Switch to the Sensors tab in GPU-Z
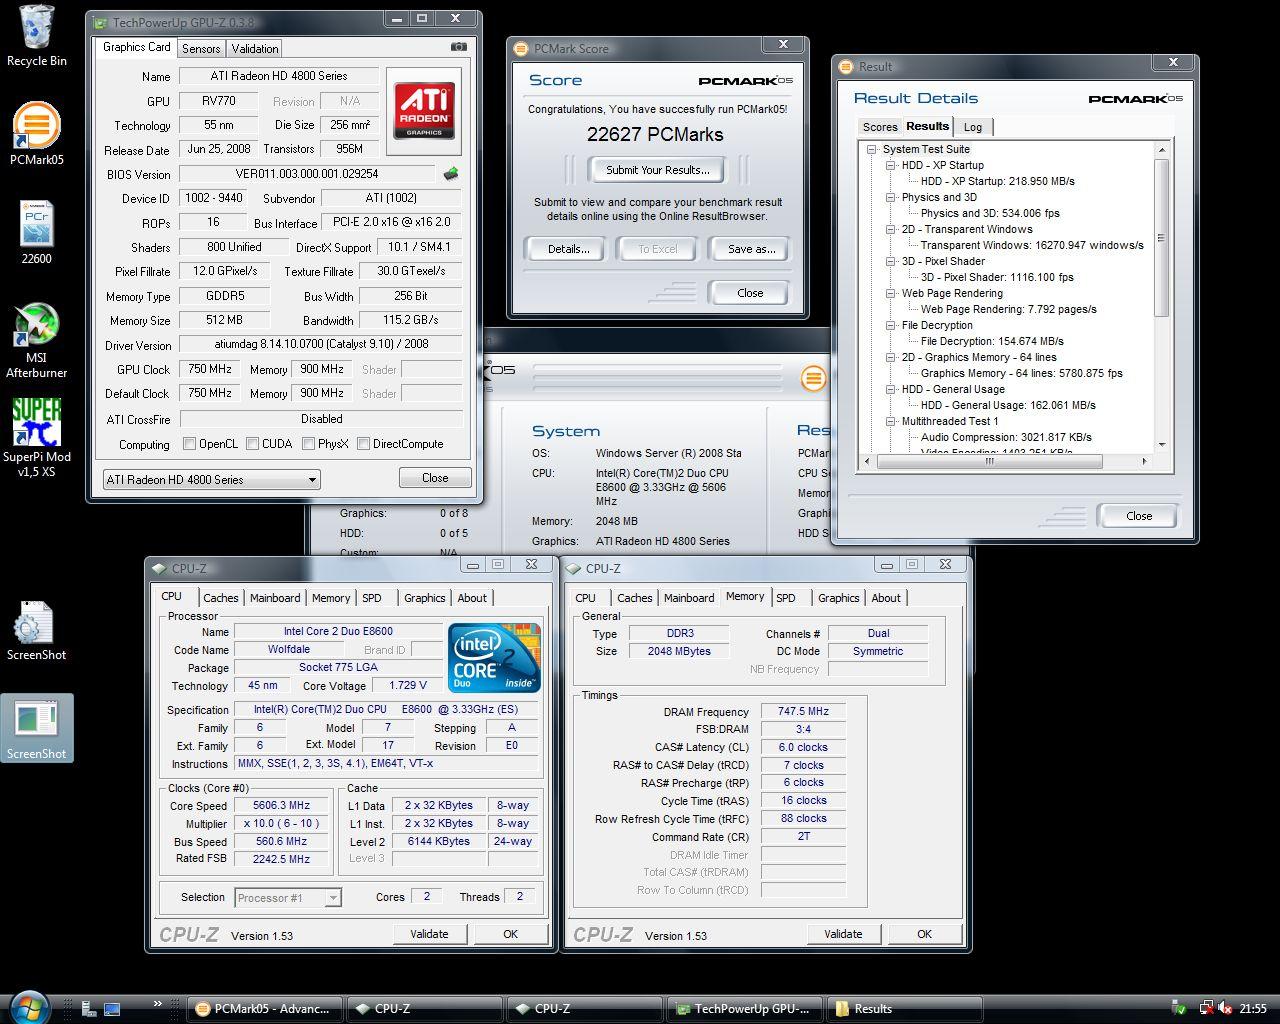Screen dimensions: 1280x1024 [x=201, y=48]
